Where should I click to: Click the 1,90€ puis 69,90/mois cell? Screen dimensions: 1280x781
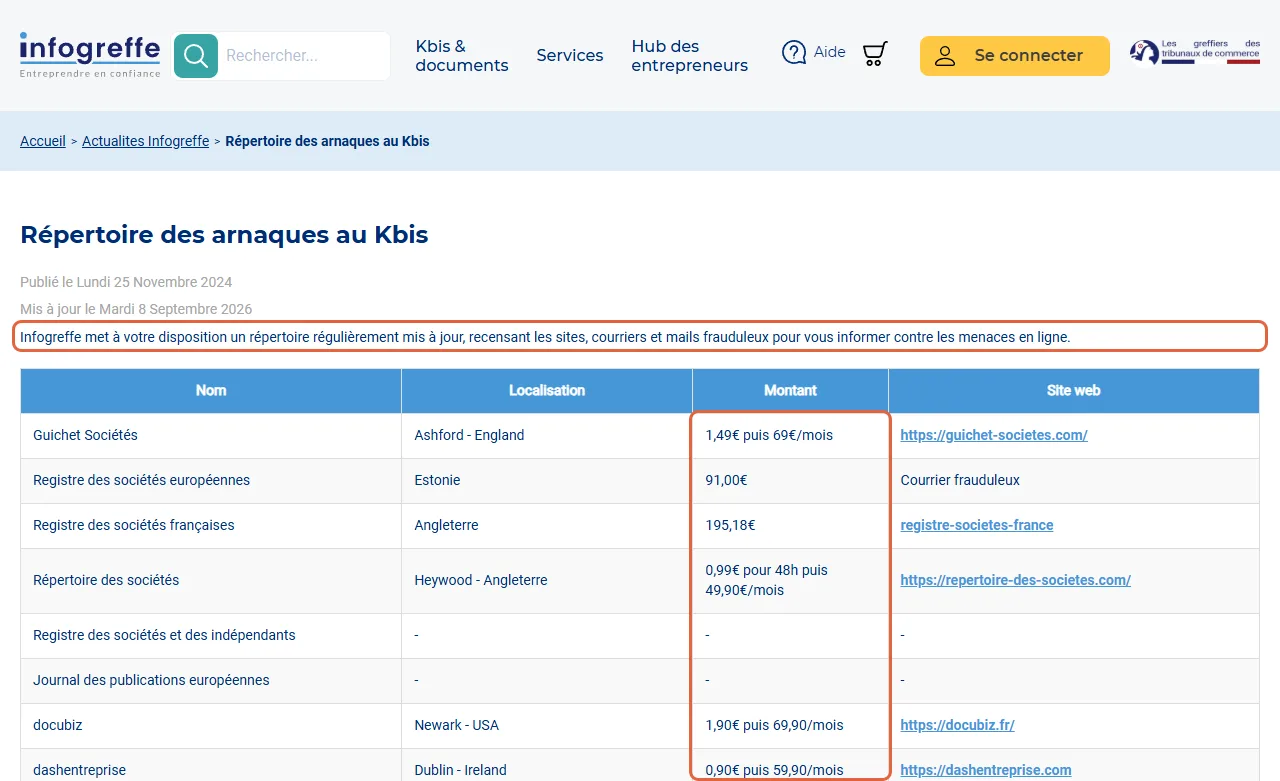pyautogui.click(x=790, y=726)
